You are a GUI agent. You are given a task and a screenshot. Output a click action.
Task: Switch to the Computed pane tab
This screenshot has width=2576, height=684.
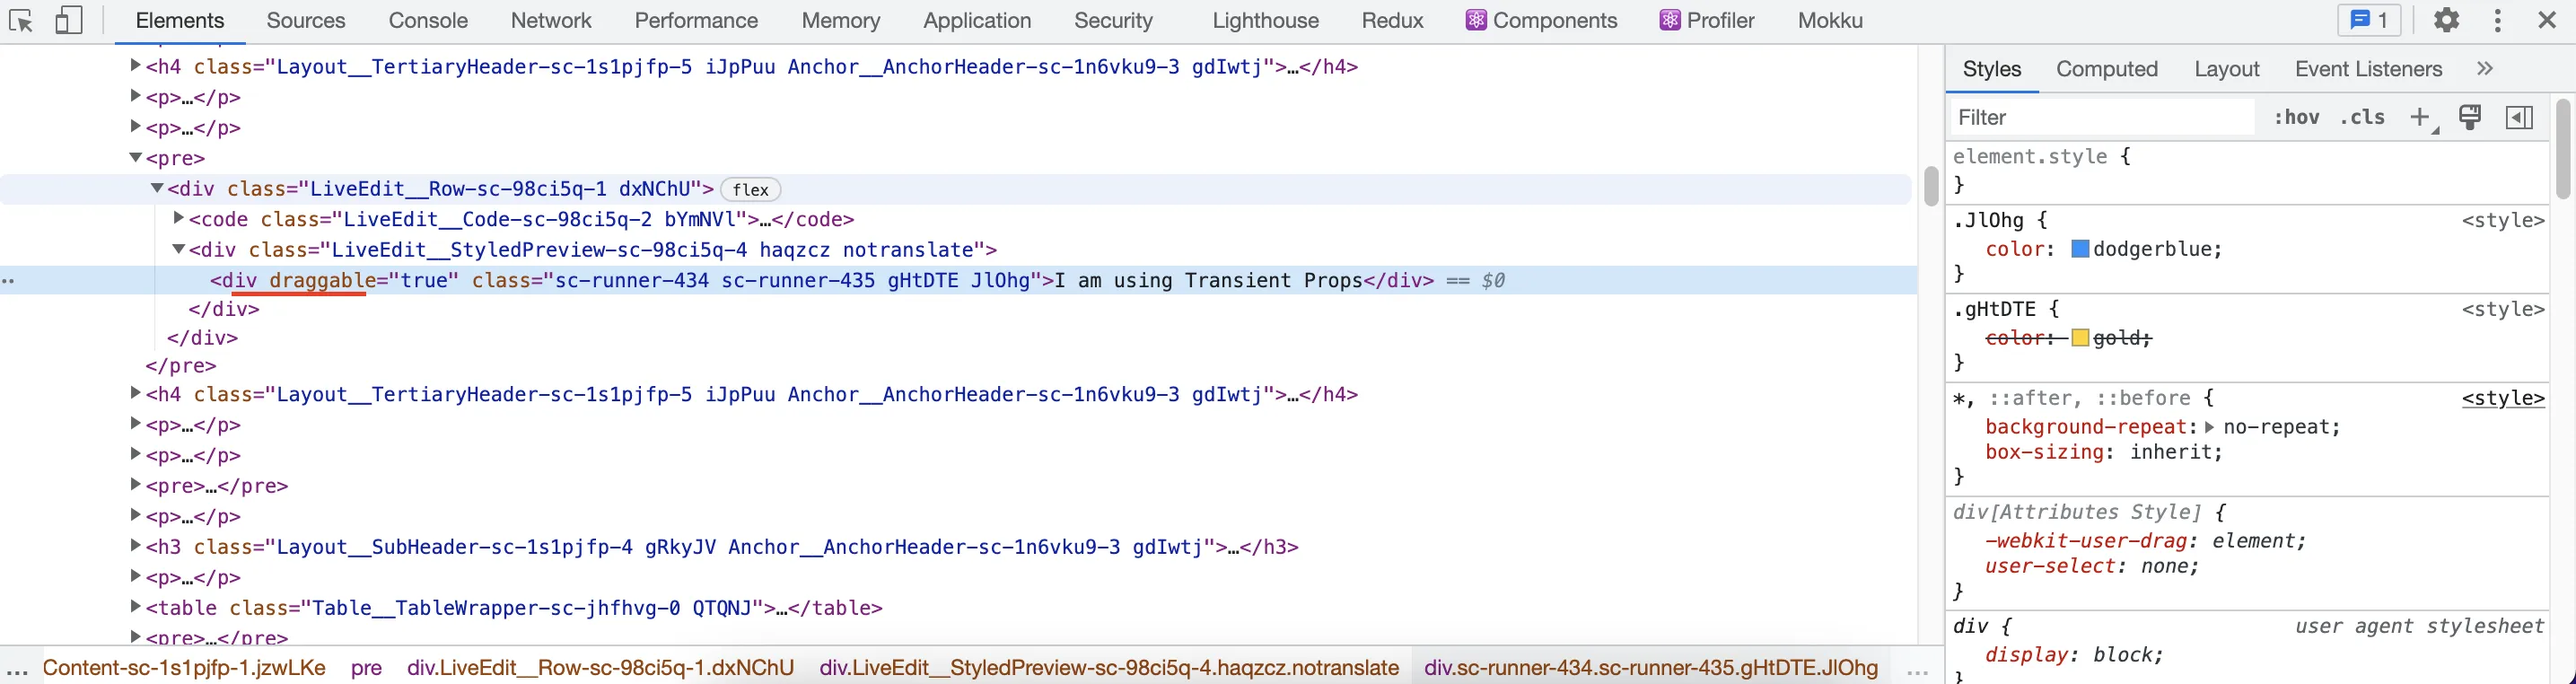coord(2107,69)
